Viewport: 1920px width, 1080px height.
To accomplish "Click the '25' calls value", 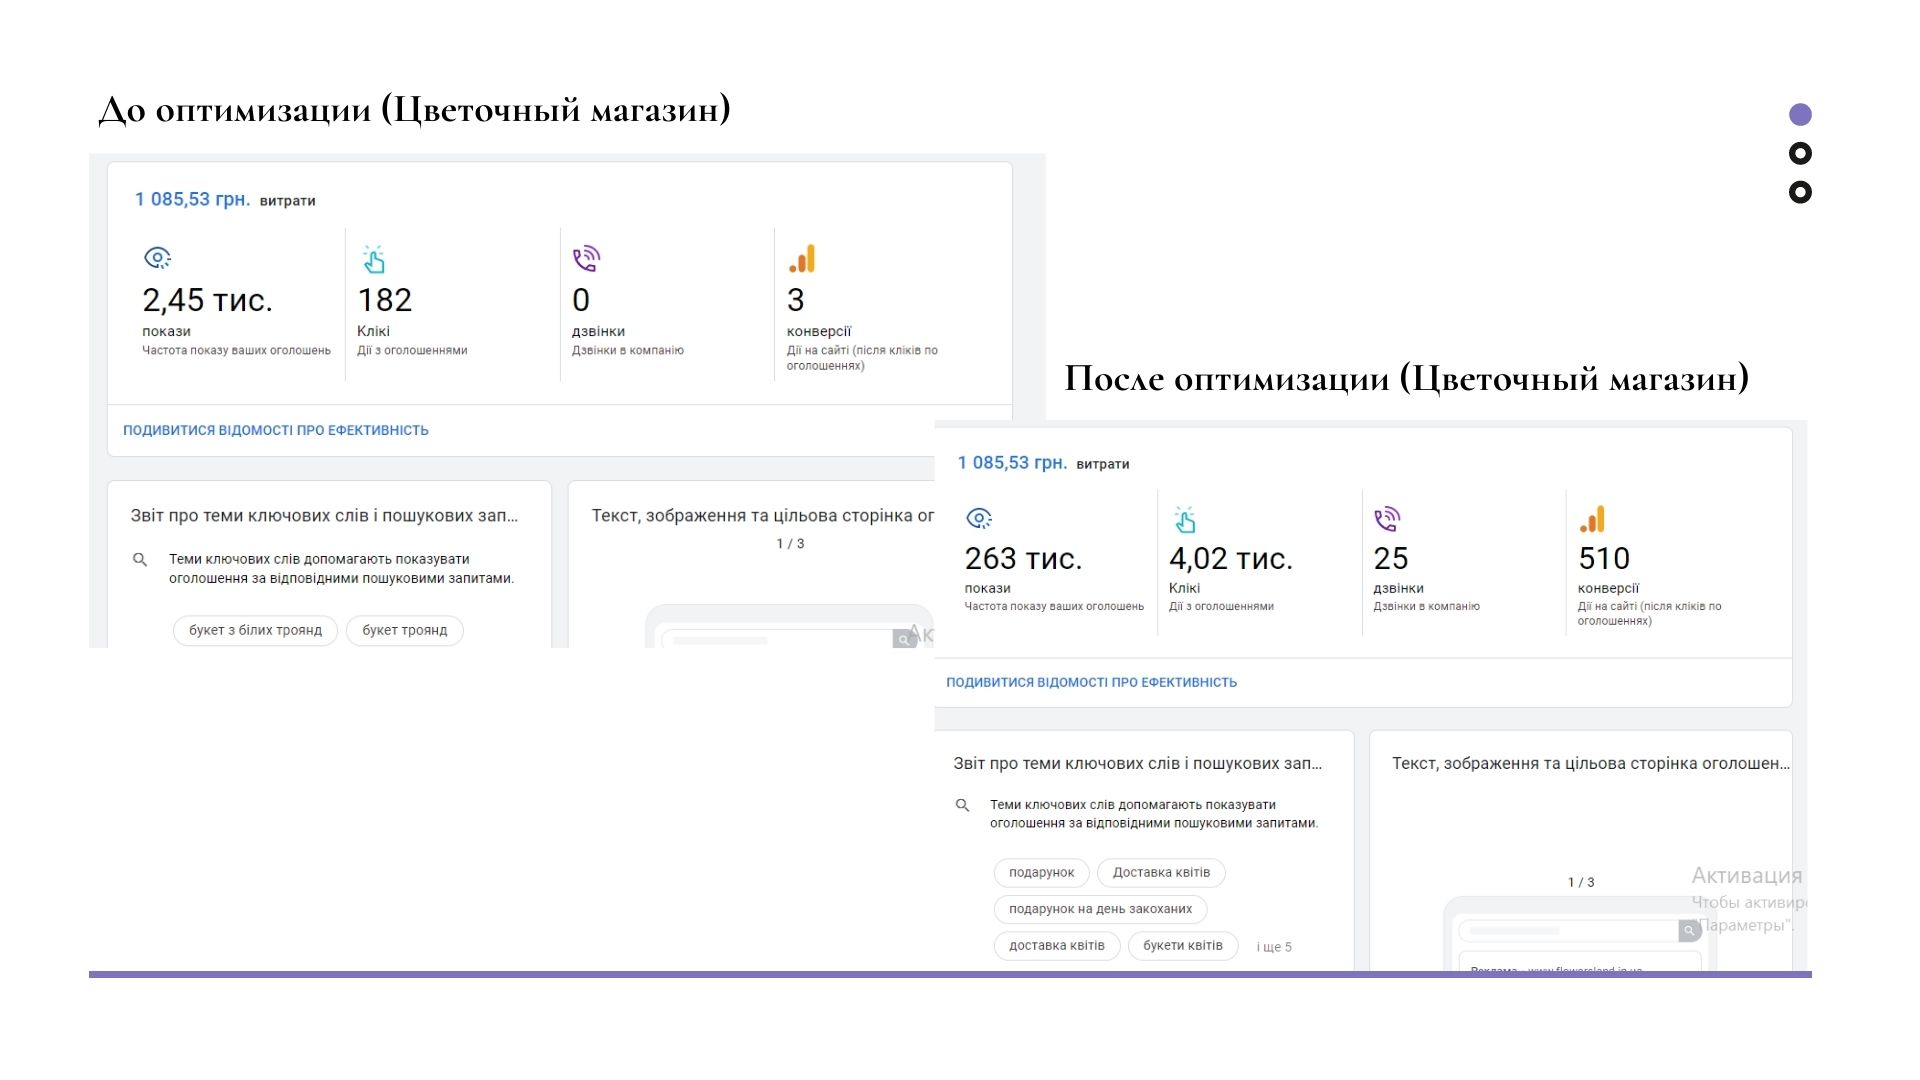I will 1391,558.
